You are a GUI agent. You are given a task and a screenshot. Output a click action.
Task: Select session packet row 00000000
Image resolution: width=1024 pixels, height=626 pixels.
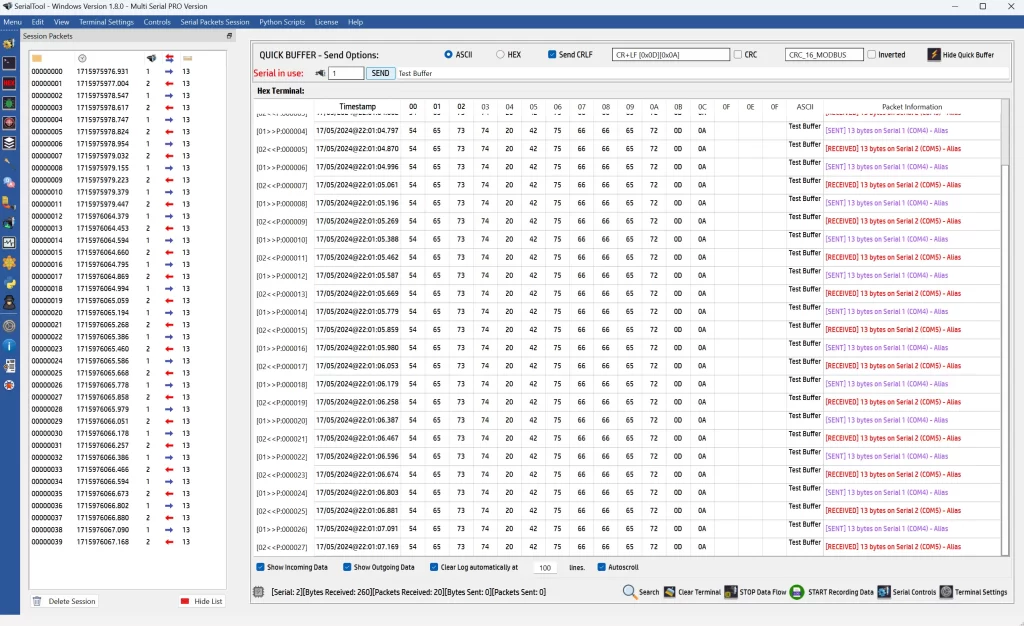[127, 72]
